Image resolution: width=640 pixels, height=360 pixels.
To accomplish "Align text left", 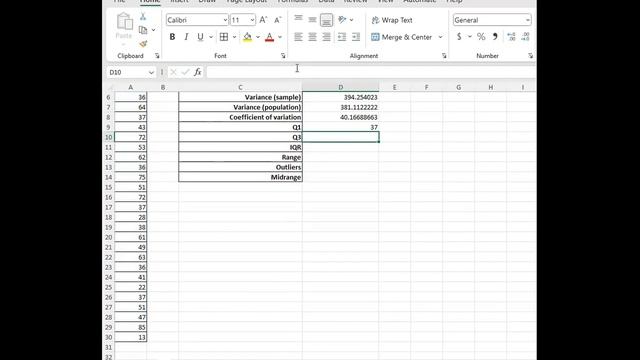I will coord(298,37).
